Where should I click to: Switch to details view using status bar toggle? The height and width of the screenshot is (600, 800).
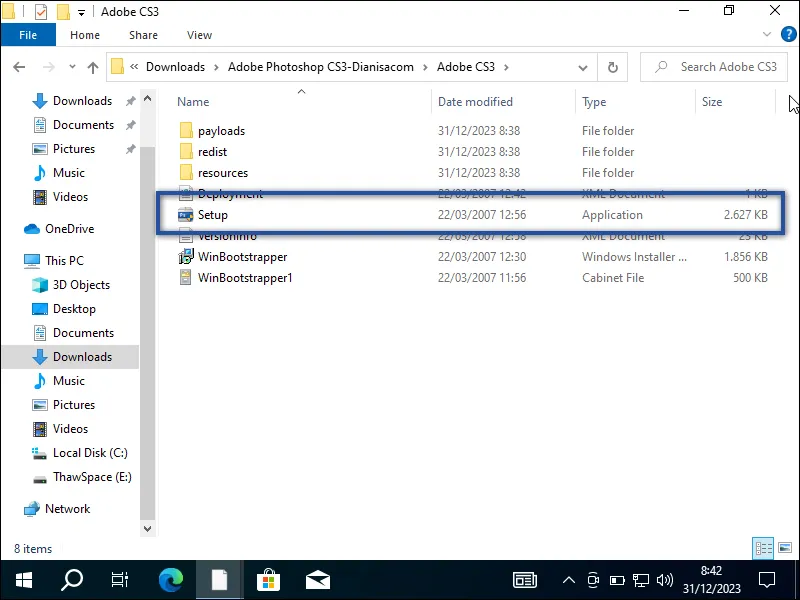(x=761, y=548)
